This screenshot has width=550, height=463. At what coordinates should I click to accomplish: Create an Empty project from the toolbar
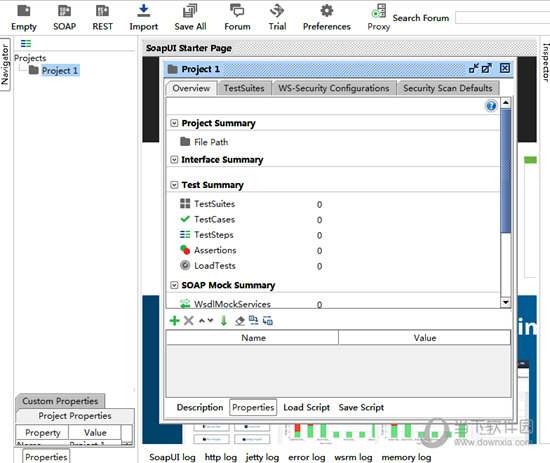[24, 18]
